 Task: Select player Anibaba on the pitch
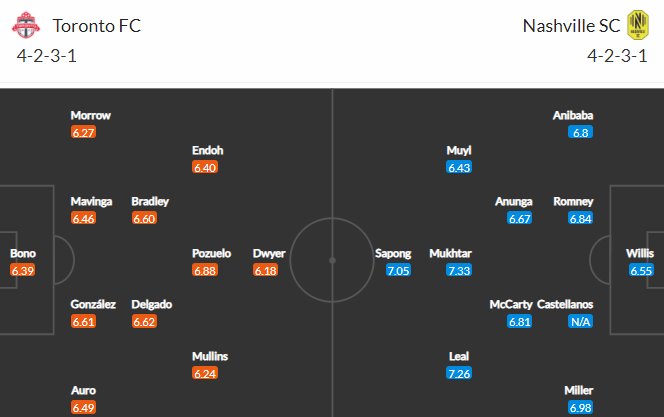[x=573, y=115]
